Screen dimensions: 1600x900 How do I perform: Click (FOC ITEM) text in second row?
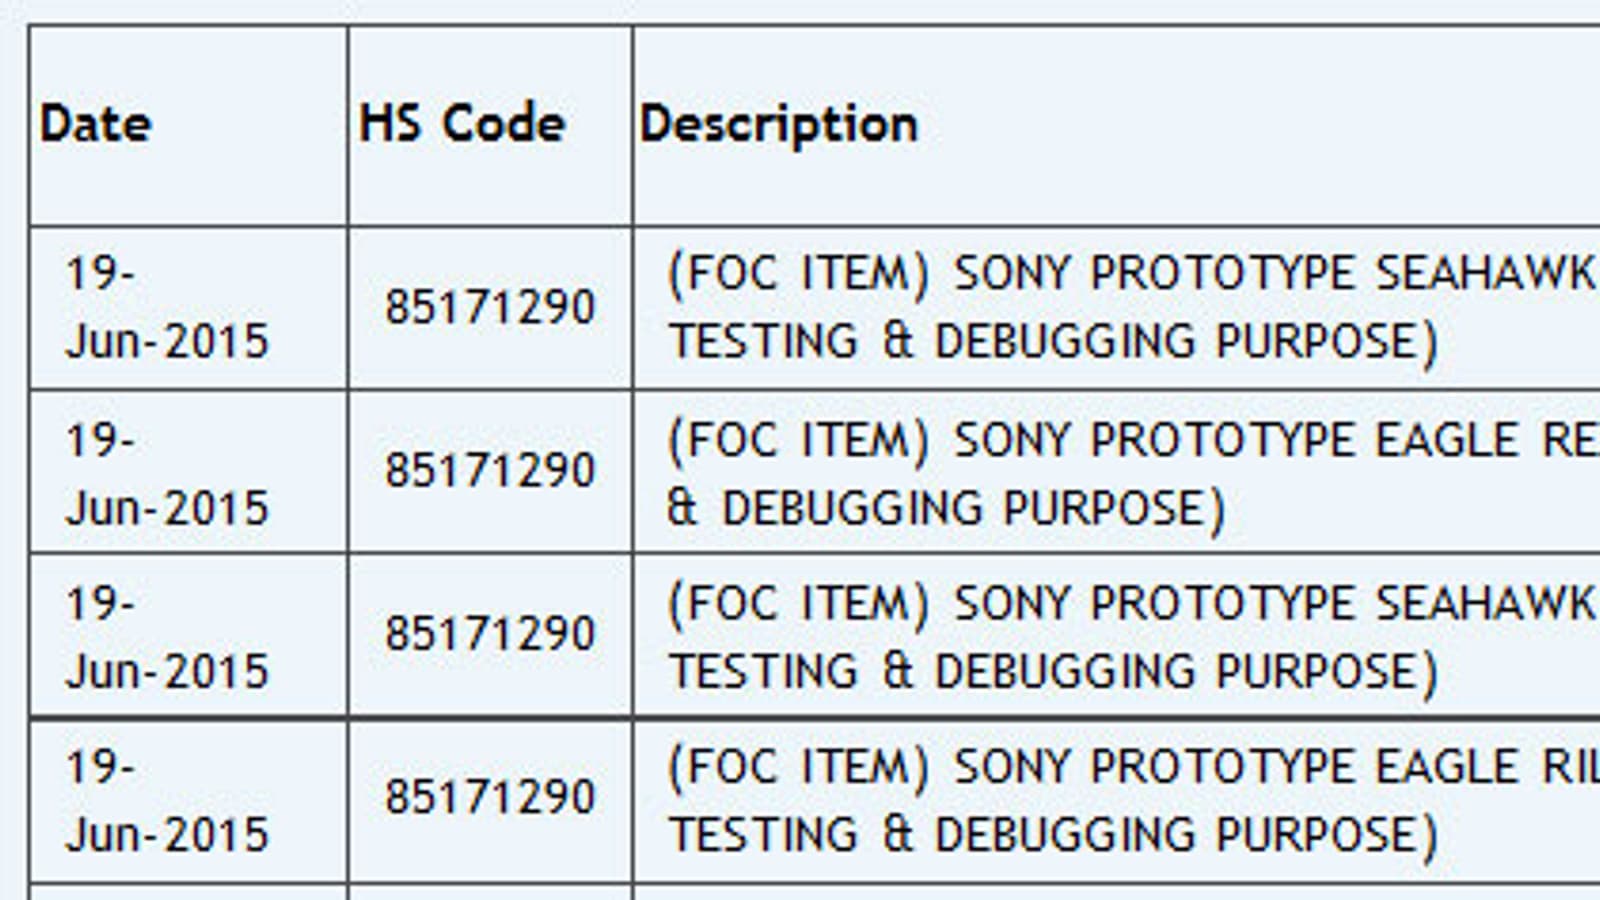click(x=798, y=440)
